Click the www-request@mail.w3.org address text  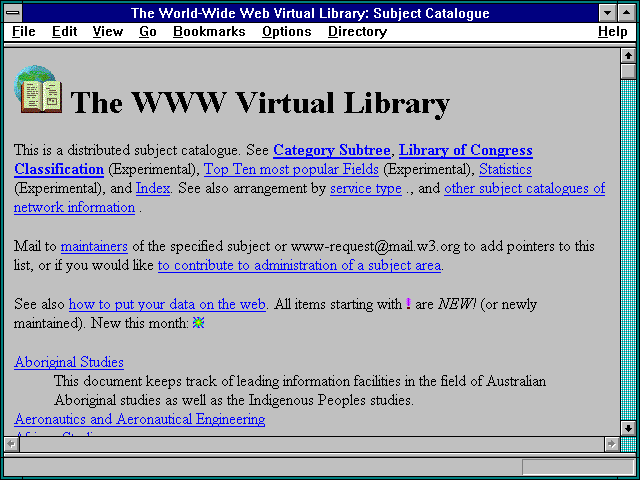pos(375,246)
